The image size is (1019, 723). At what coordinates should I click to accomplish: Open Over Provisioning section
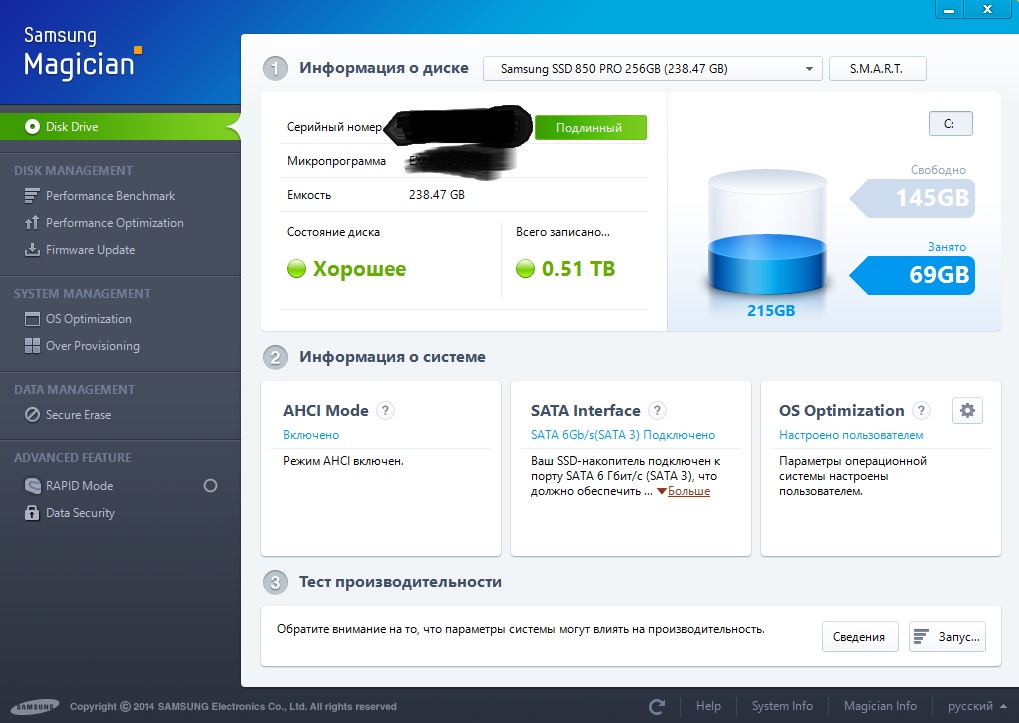coord(92,346)
